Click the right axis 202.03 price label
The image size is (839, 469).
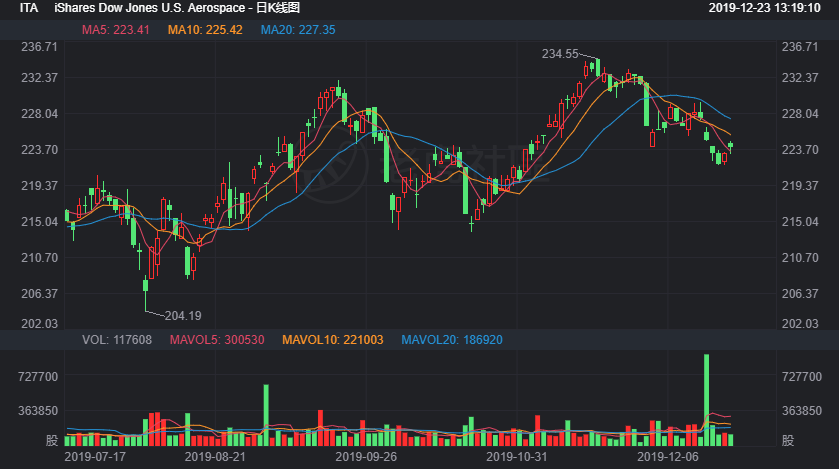point(800,324)
